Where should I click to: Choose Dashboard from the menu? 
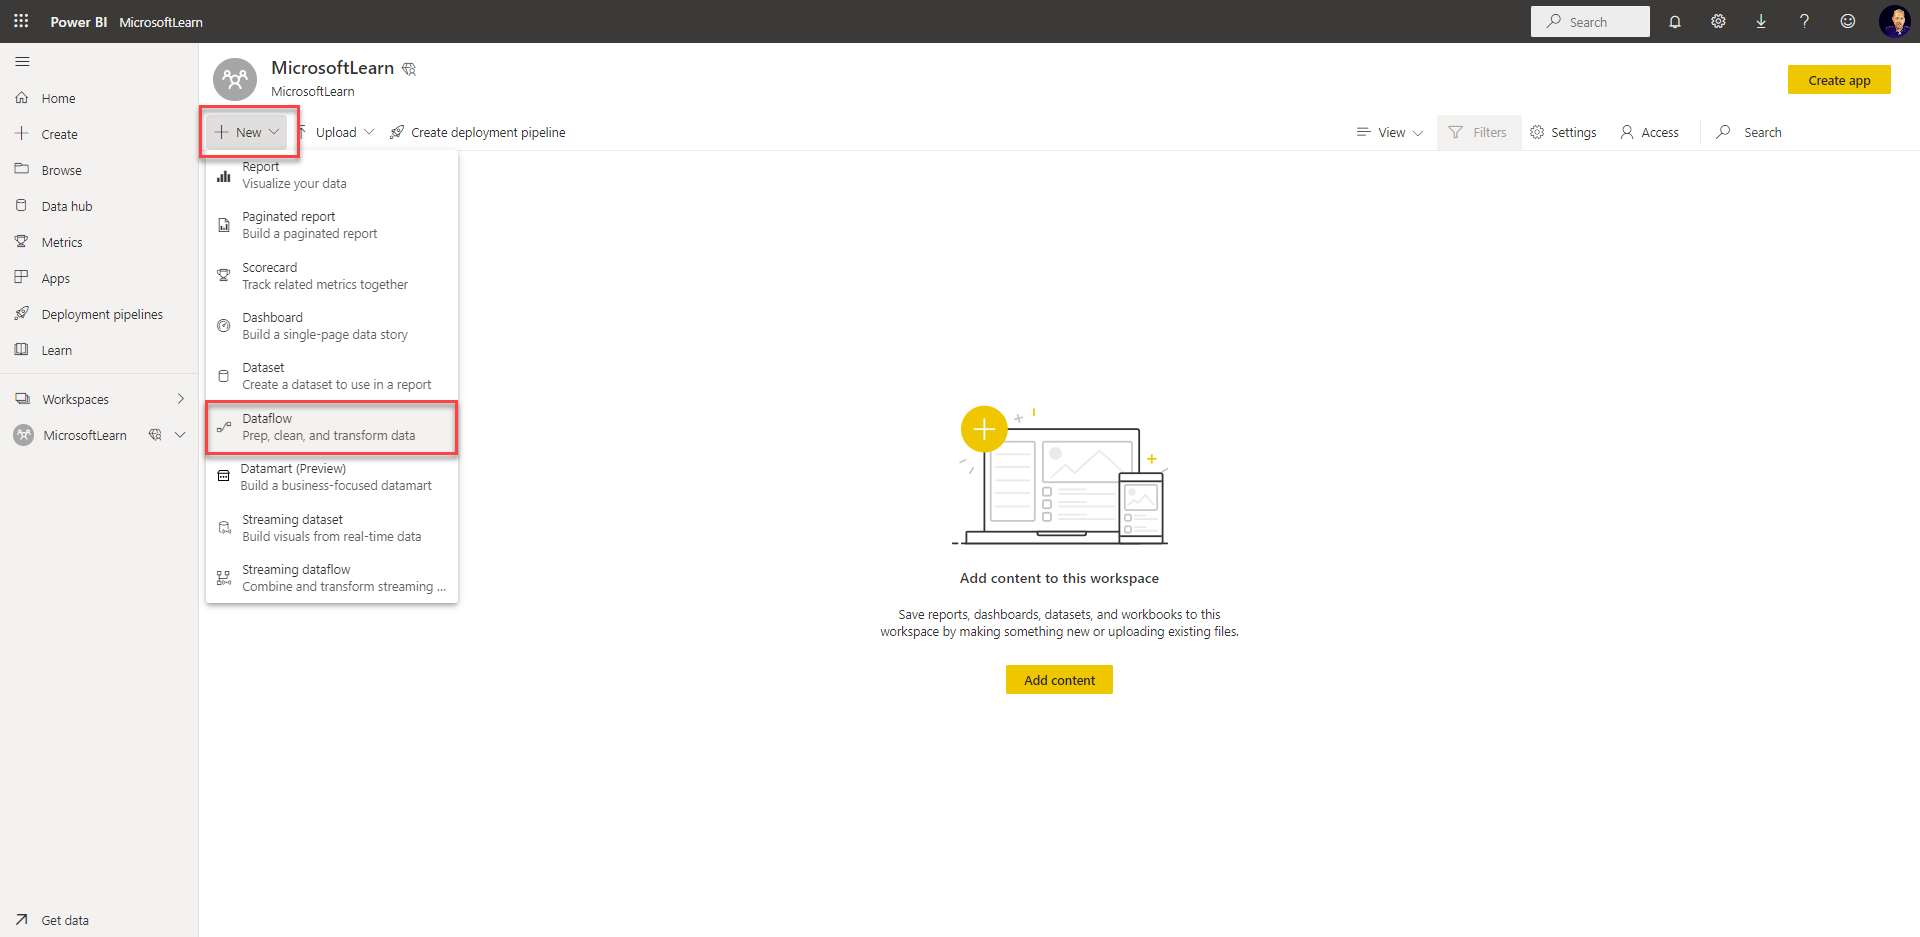(332, 326)
